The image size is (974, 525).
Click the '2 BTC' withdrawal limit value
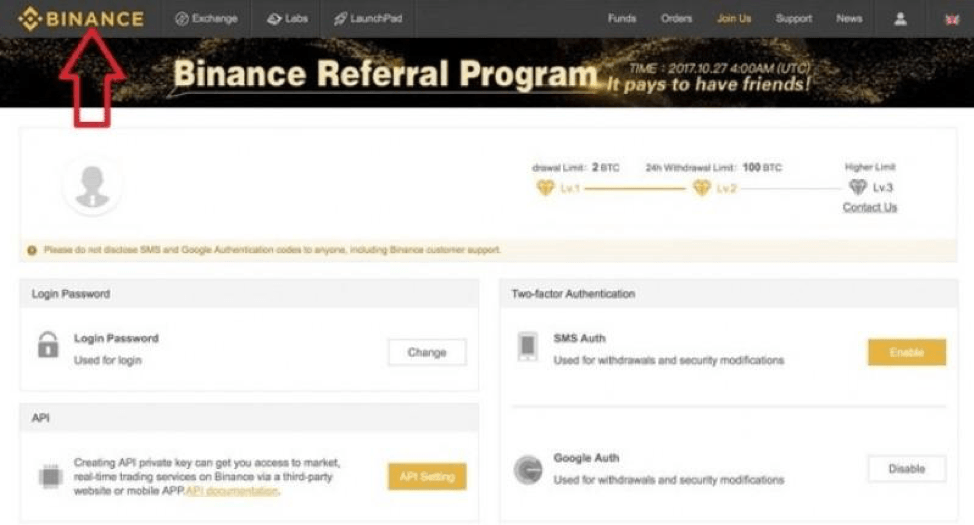(x=606, y=168)
